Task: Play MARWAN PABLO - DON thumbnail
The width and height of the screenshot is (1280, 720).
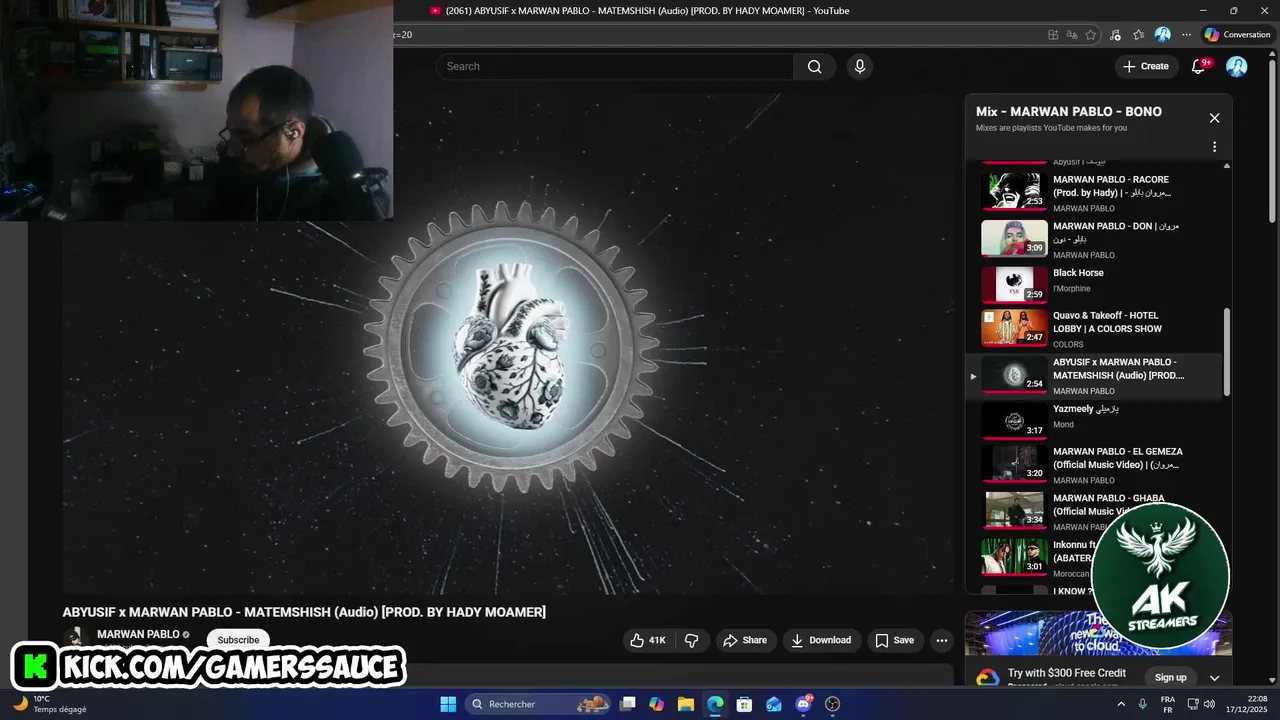Action: coord(1014,238)
